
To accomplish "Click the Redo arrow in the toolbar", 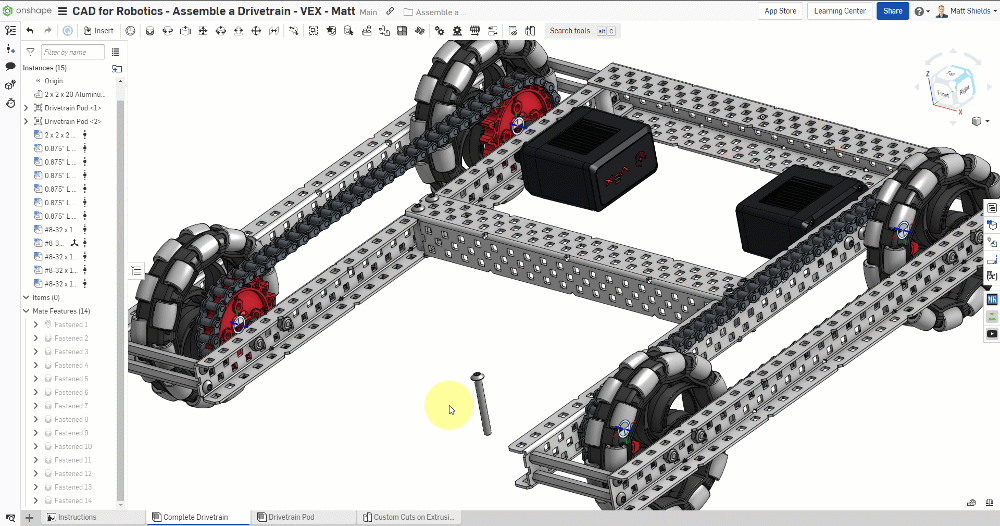I will pyautogui.click(x=48, y=31).
